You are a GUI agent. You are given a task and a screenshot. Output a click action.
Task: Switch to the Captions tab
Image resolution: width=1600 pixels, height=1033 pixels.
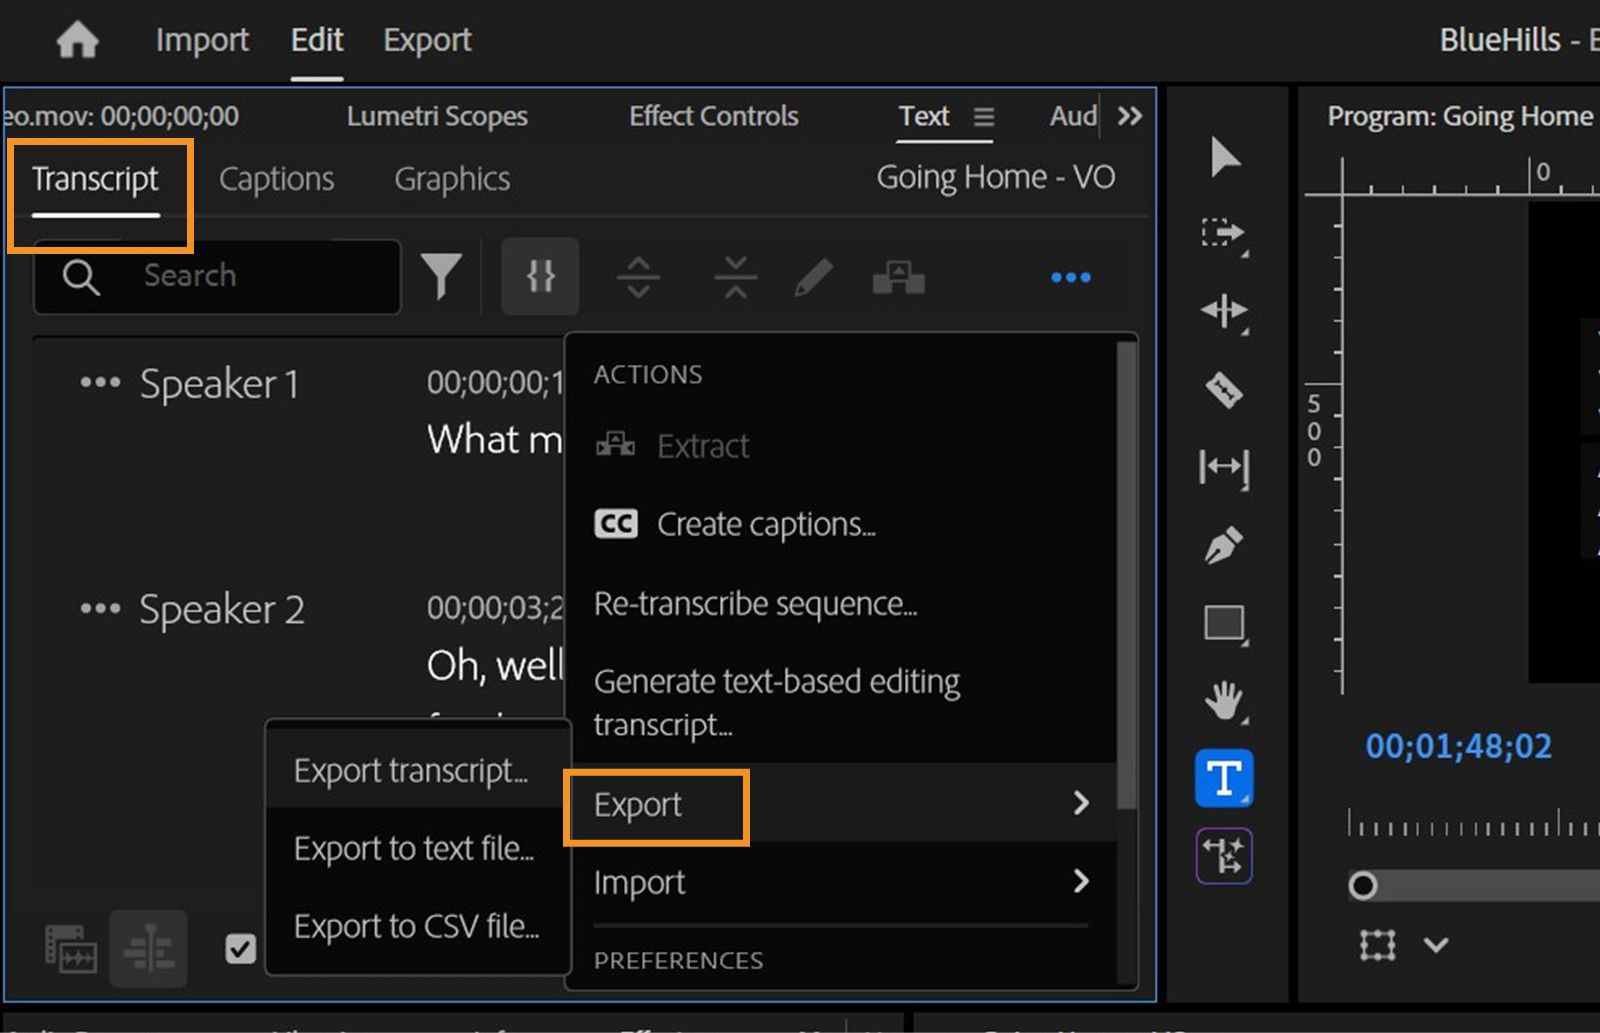[x=276, y=179]
